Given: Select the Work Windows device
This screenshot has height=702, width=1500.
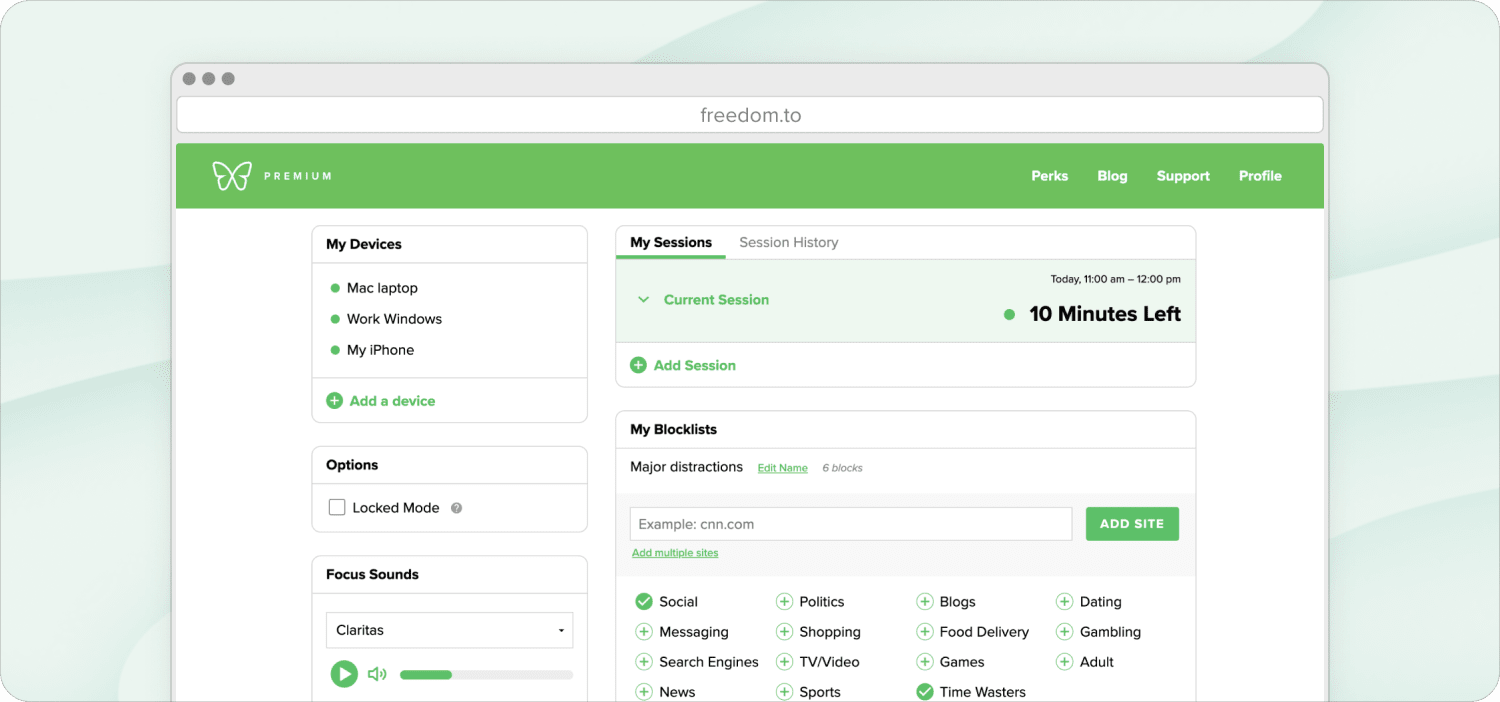Looking at the screenshot, I should 394,319.
